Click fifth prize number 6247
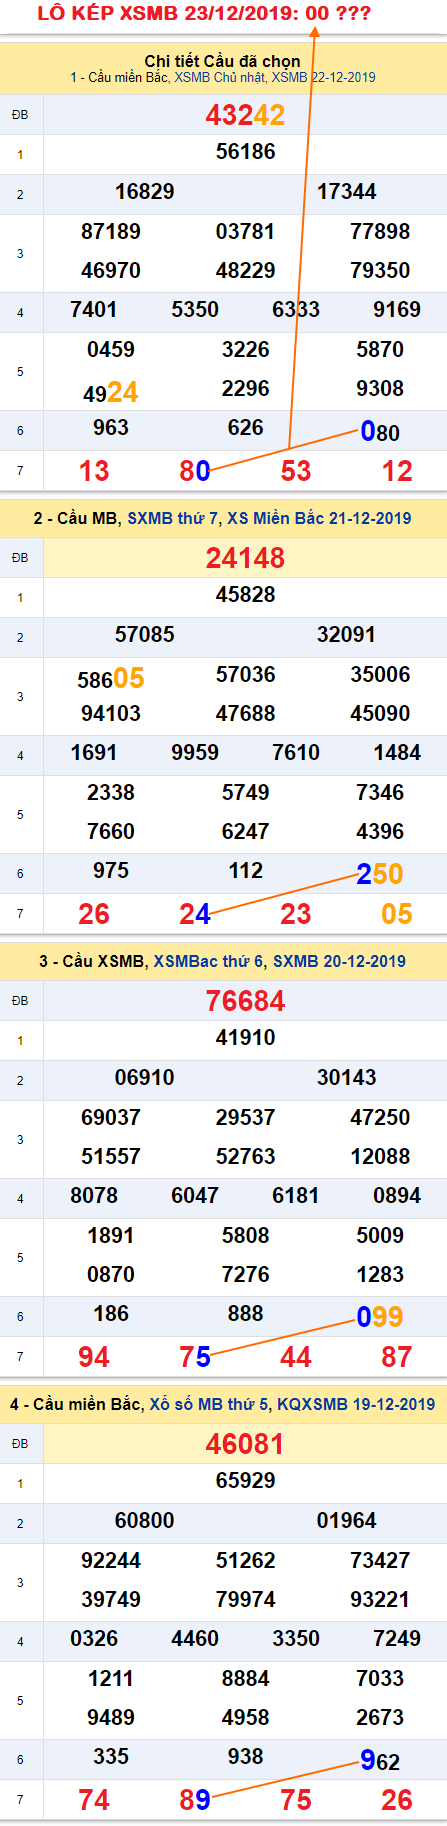This screenshot has width=447, height=1826. 246,832
